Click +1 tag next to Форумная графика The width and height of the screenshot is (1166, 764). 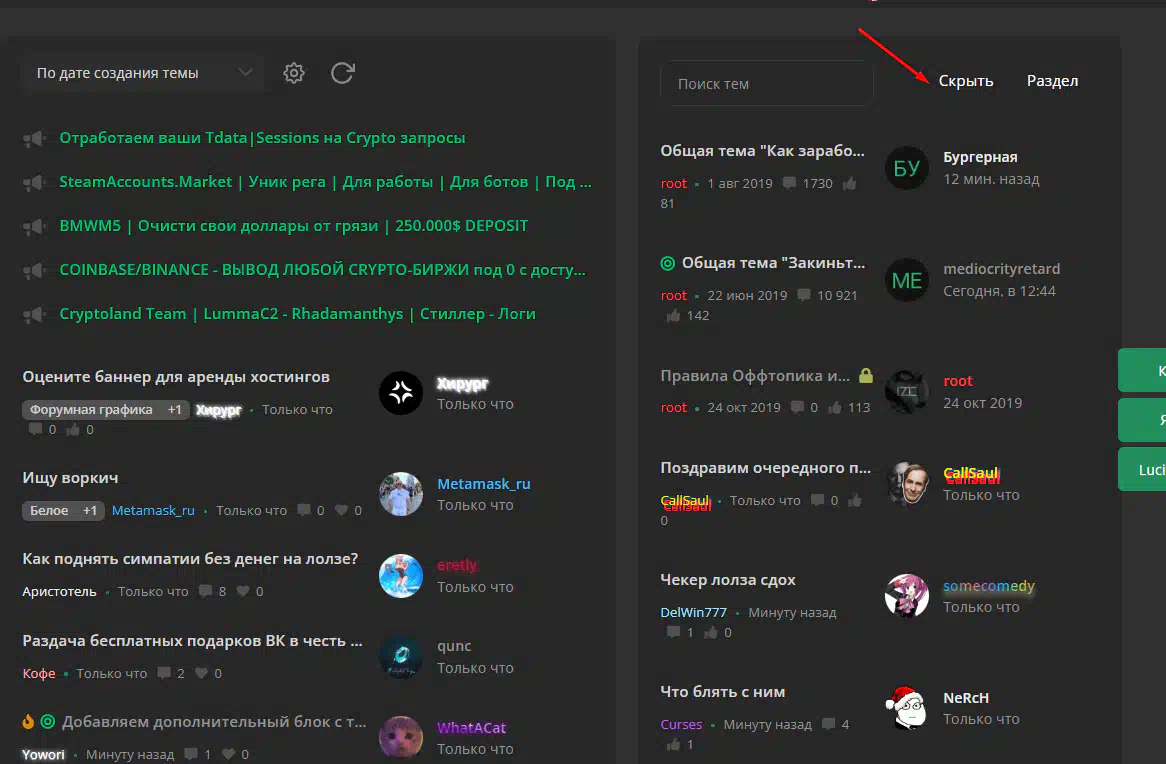[175, 409]
